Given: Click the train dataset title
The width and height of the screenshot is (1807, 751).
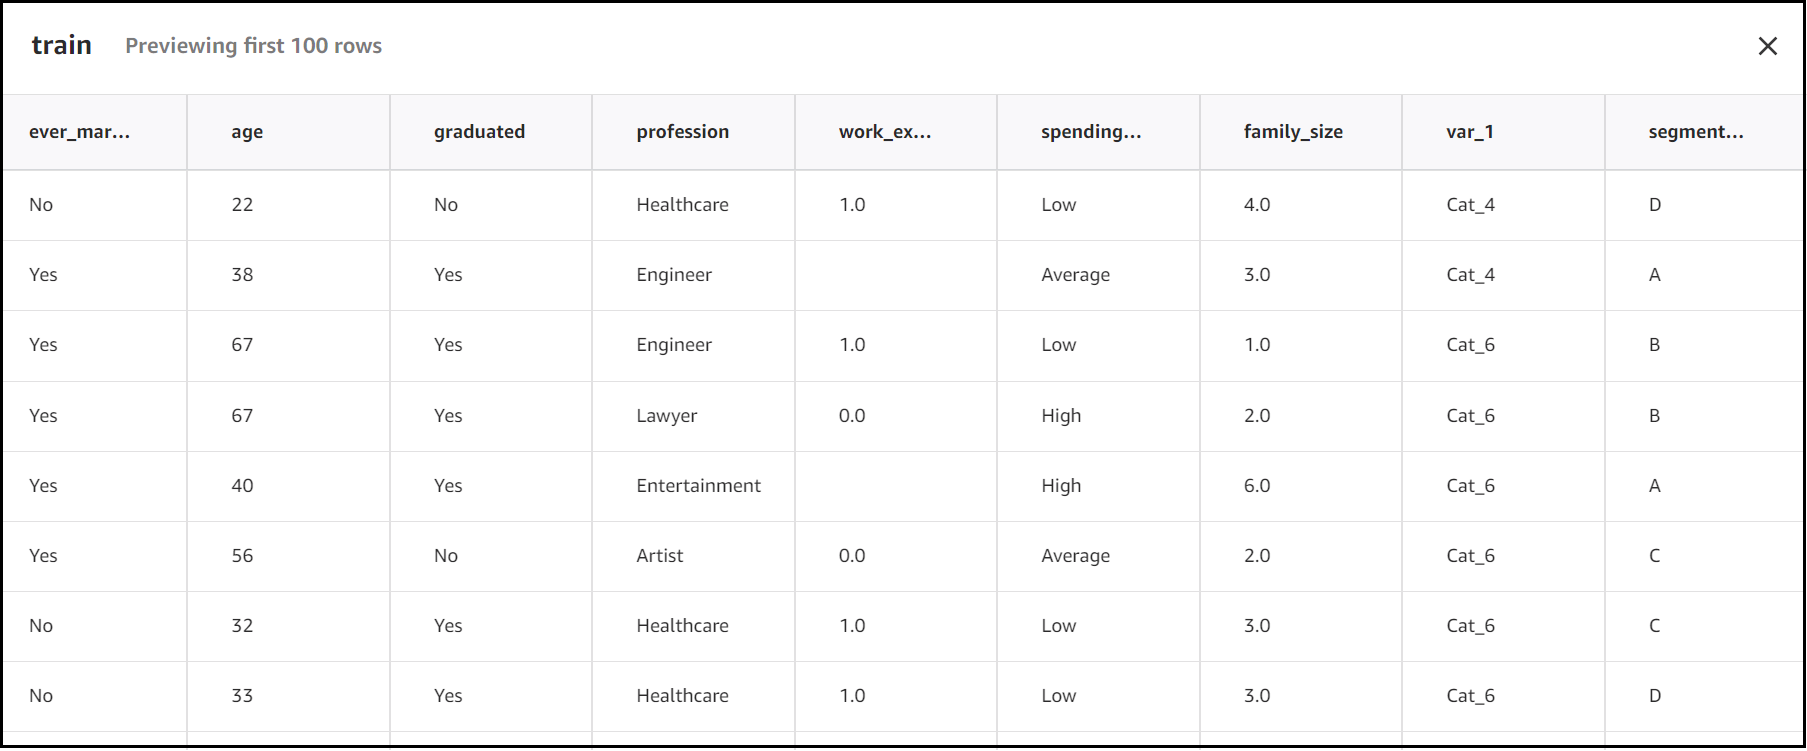Looking at the screenshot, I should point(61,46).
